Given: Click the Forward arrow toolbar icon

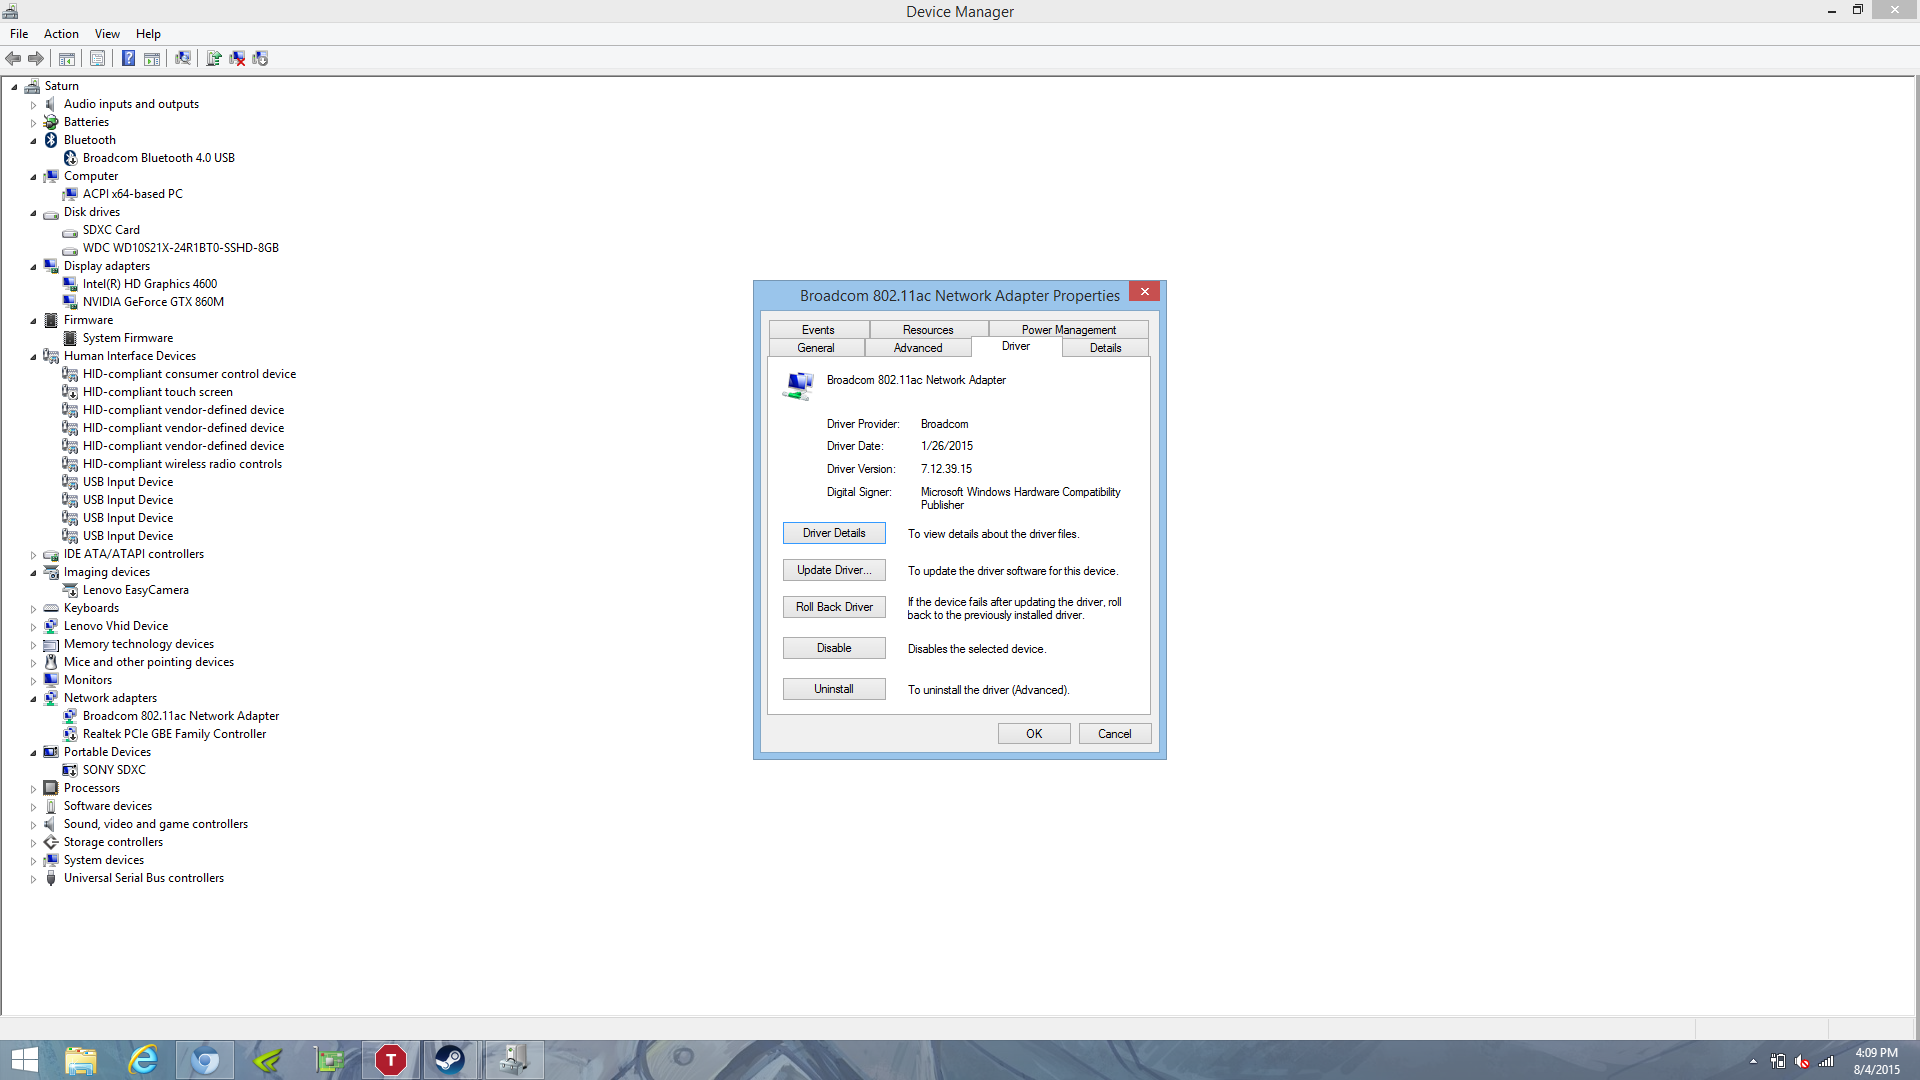Looking at the screenshot, I should pyautogui.click(x=36, y=59).
